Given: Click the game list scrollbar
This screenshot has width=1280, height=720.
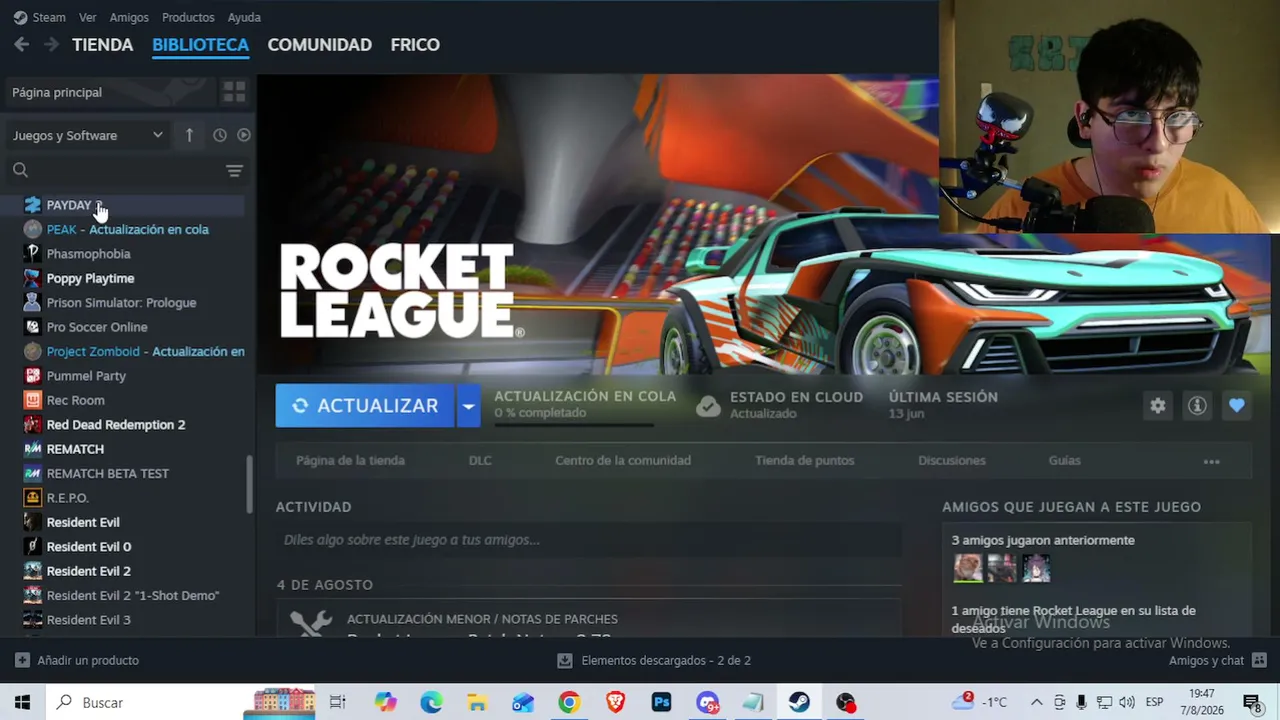Looking at the screenshot, I should (x=249, y=484).
